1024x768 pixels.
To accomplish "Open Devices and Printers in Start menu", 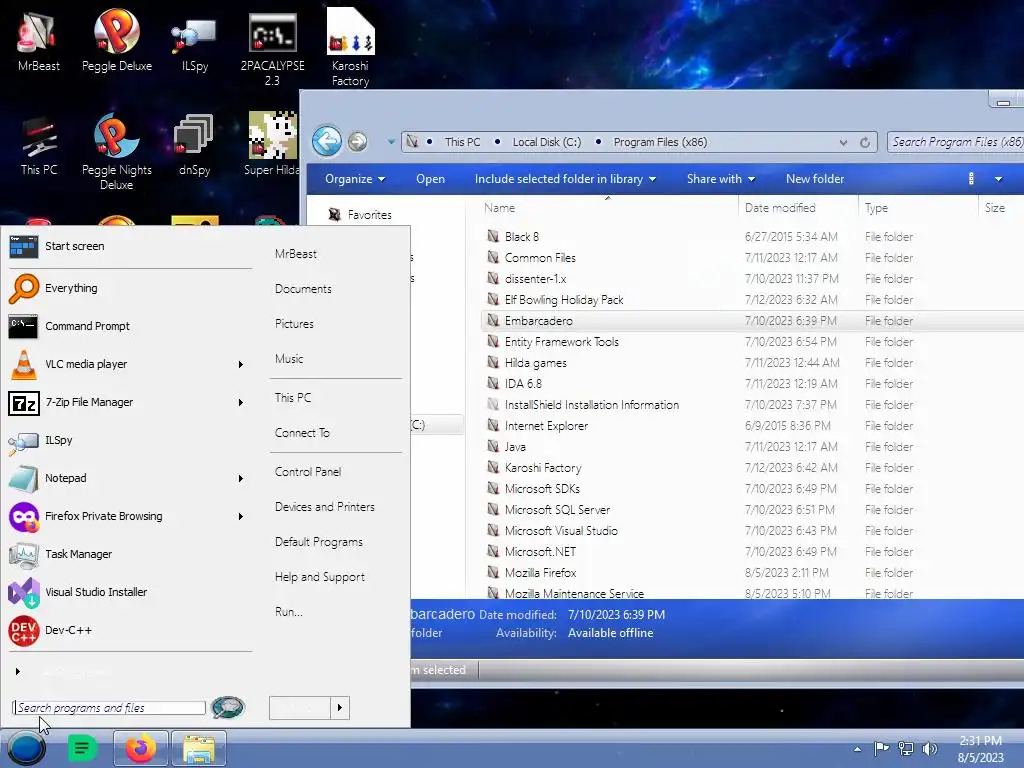I will [325, 507].
